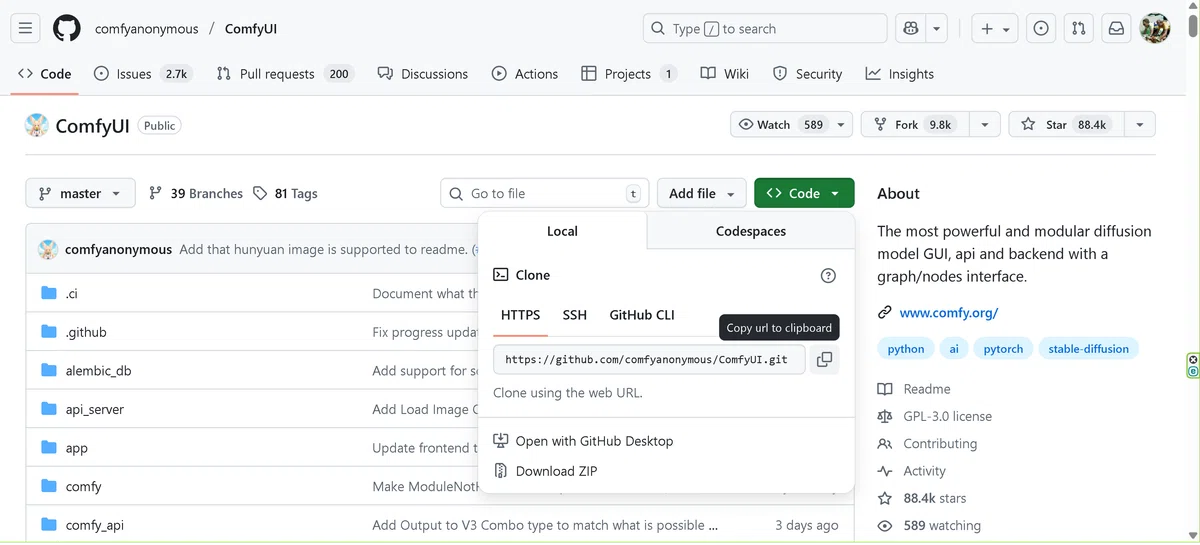Open 'Add Output to V3 Combo' commit message
1200x545 pixels.
[545, 525]
